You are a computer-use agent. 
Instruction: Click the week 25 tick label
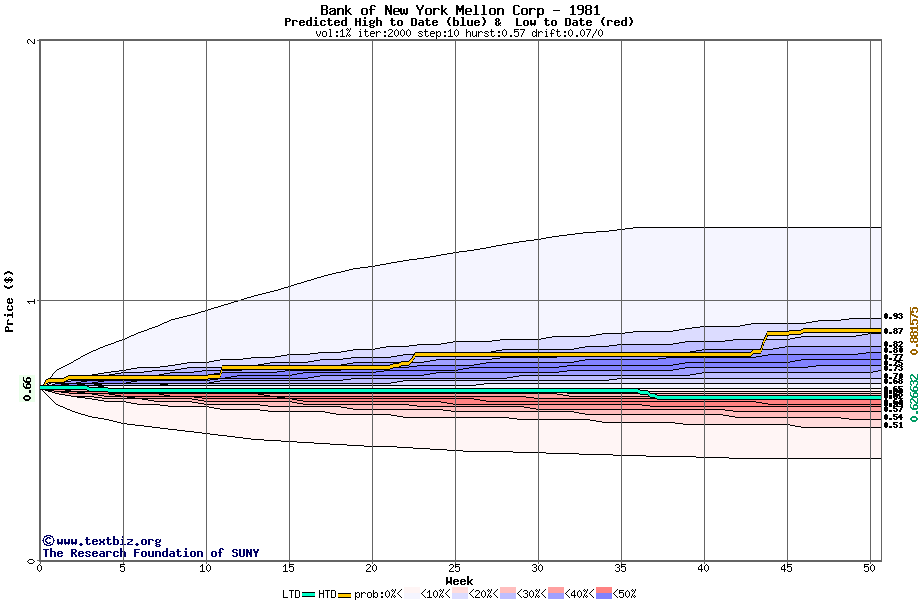click(455, 569)
